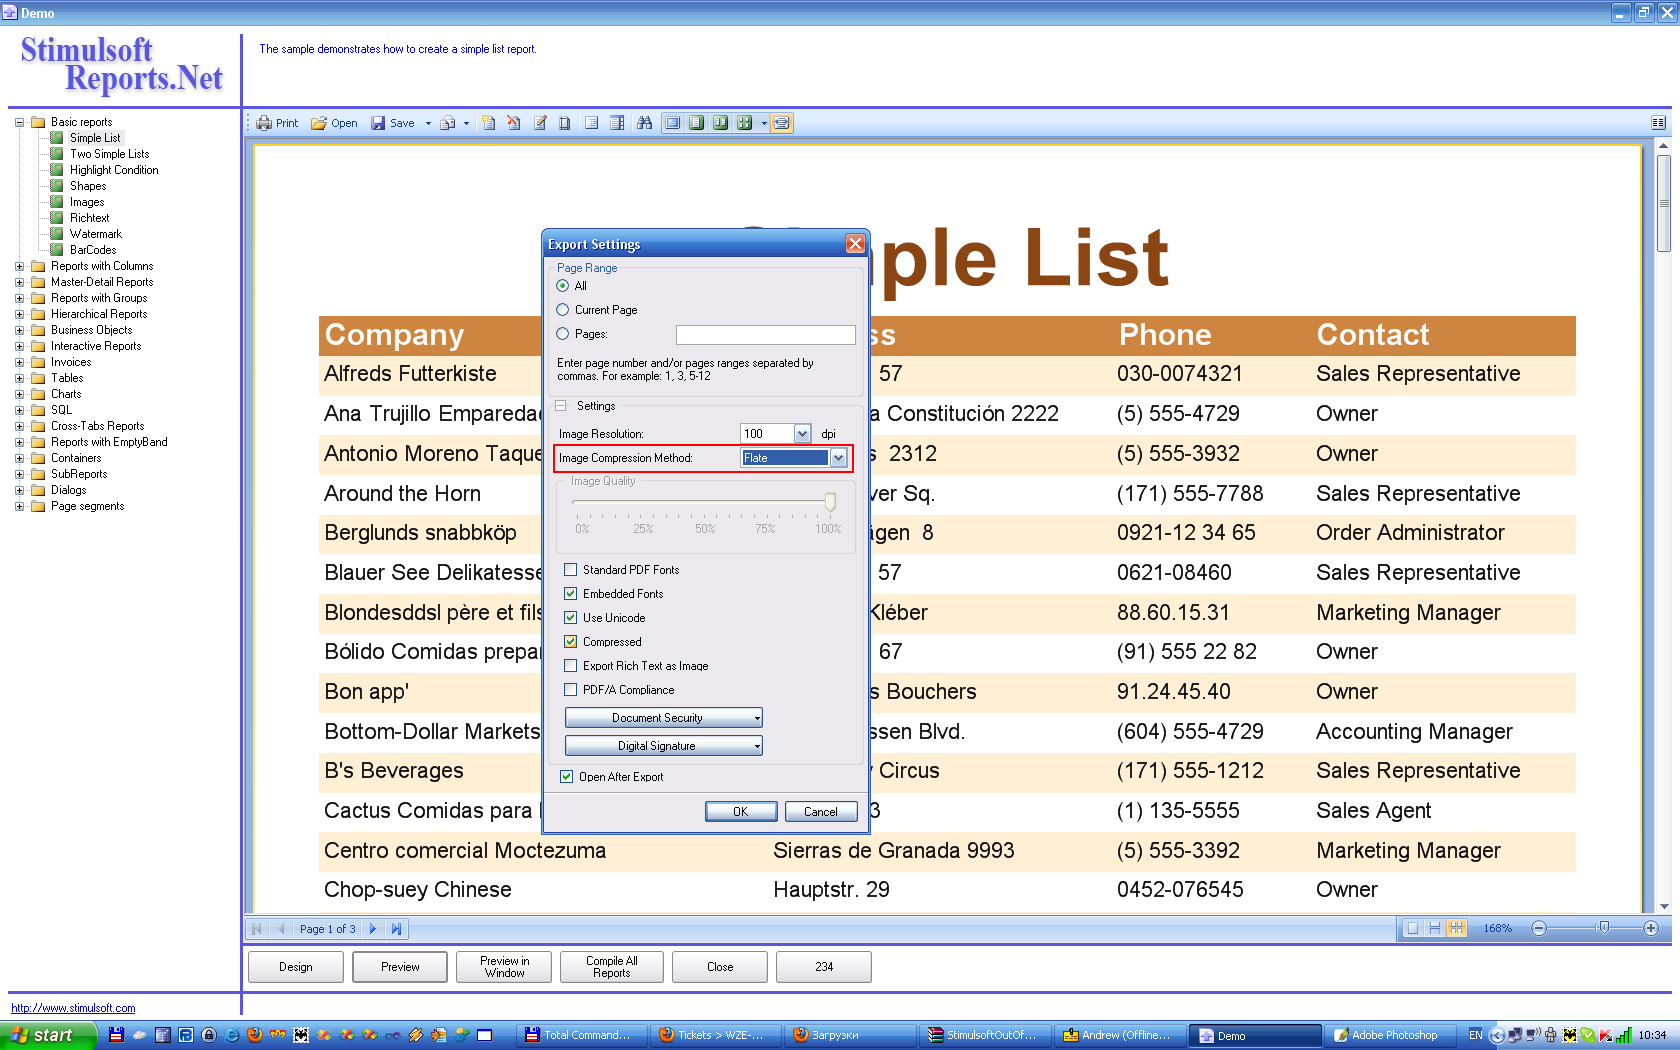
Task: Select Highlight Condition report
Action: click(114, 170)
